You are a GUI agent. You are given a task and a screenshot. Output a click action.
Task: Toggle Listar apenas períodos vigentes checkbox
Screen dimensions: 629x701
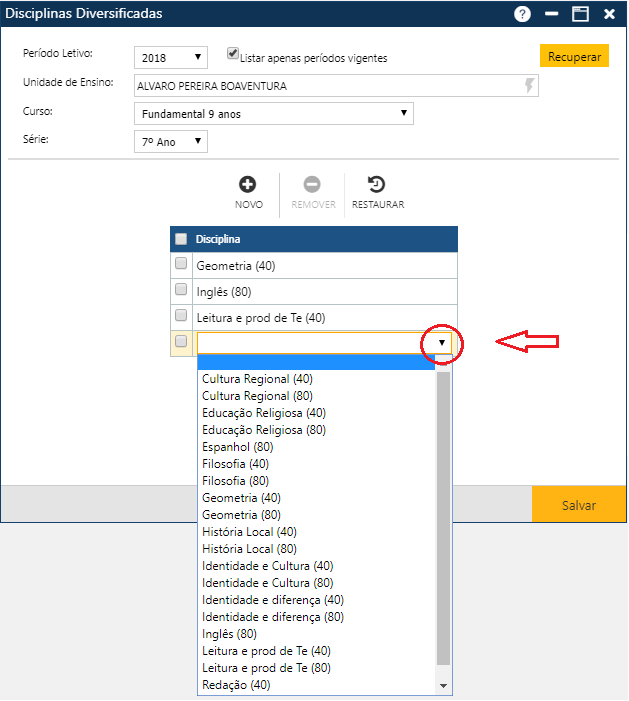(x=233, y=54)
